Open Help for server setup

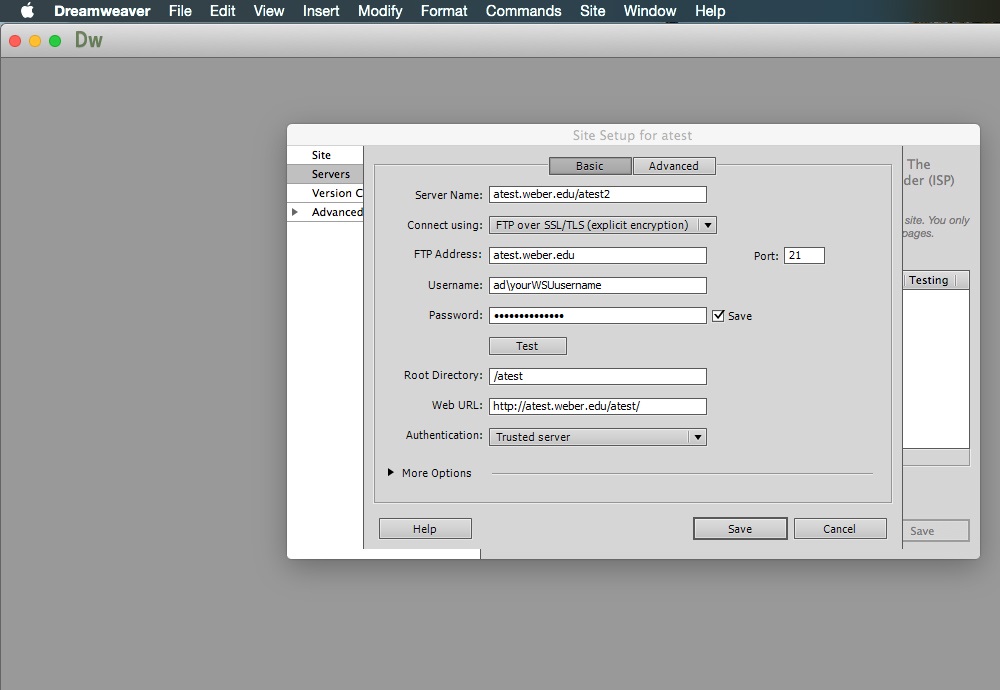pyautogui.click(x=425, y=529)
